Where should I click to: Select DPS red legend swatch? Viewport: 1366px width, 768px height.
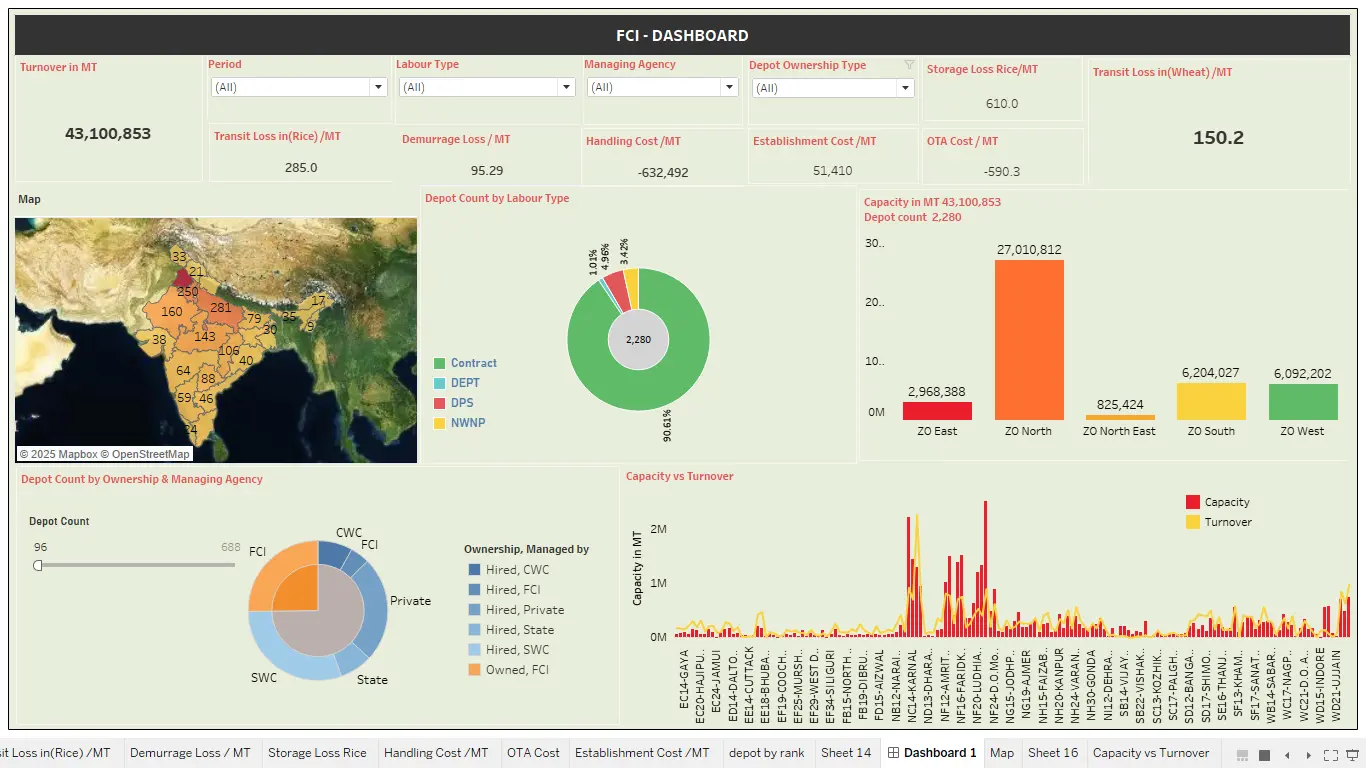439,404
